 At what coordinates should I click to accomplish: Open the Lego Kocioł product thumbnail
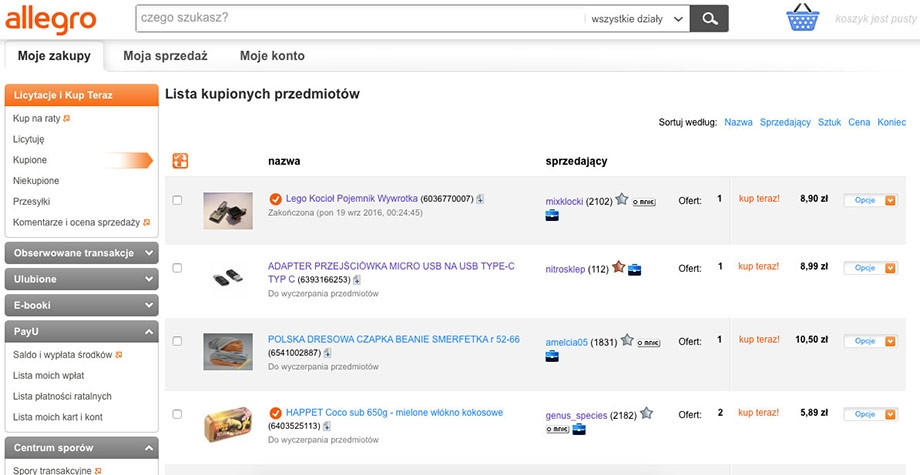(x=228, y=210)
